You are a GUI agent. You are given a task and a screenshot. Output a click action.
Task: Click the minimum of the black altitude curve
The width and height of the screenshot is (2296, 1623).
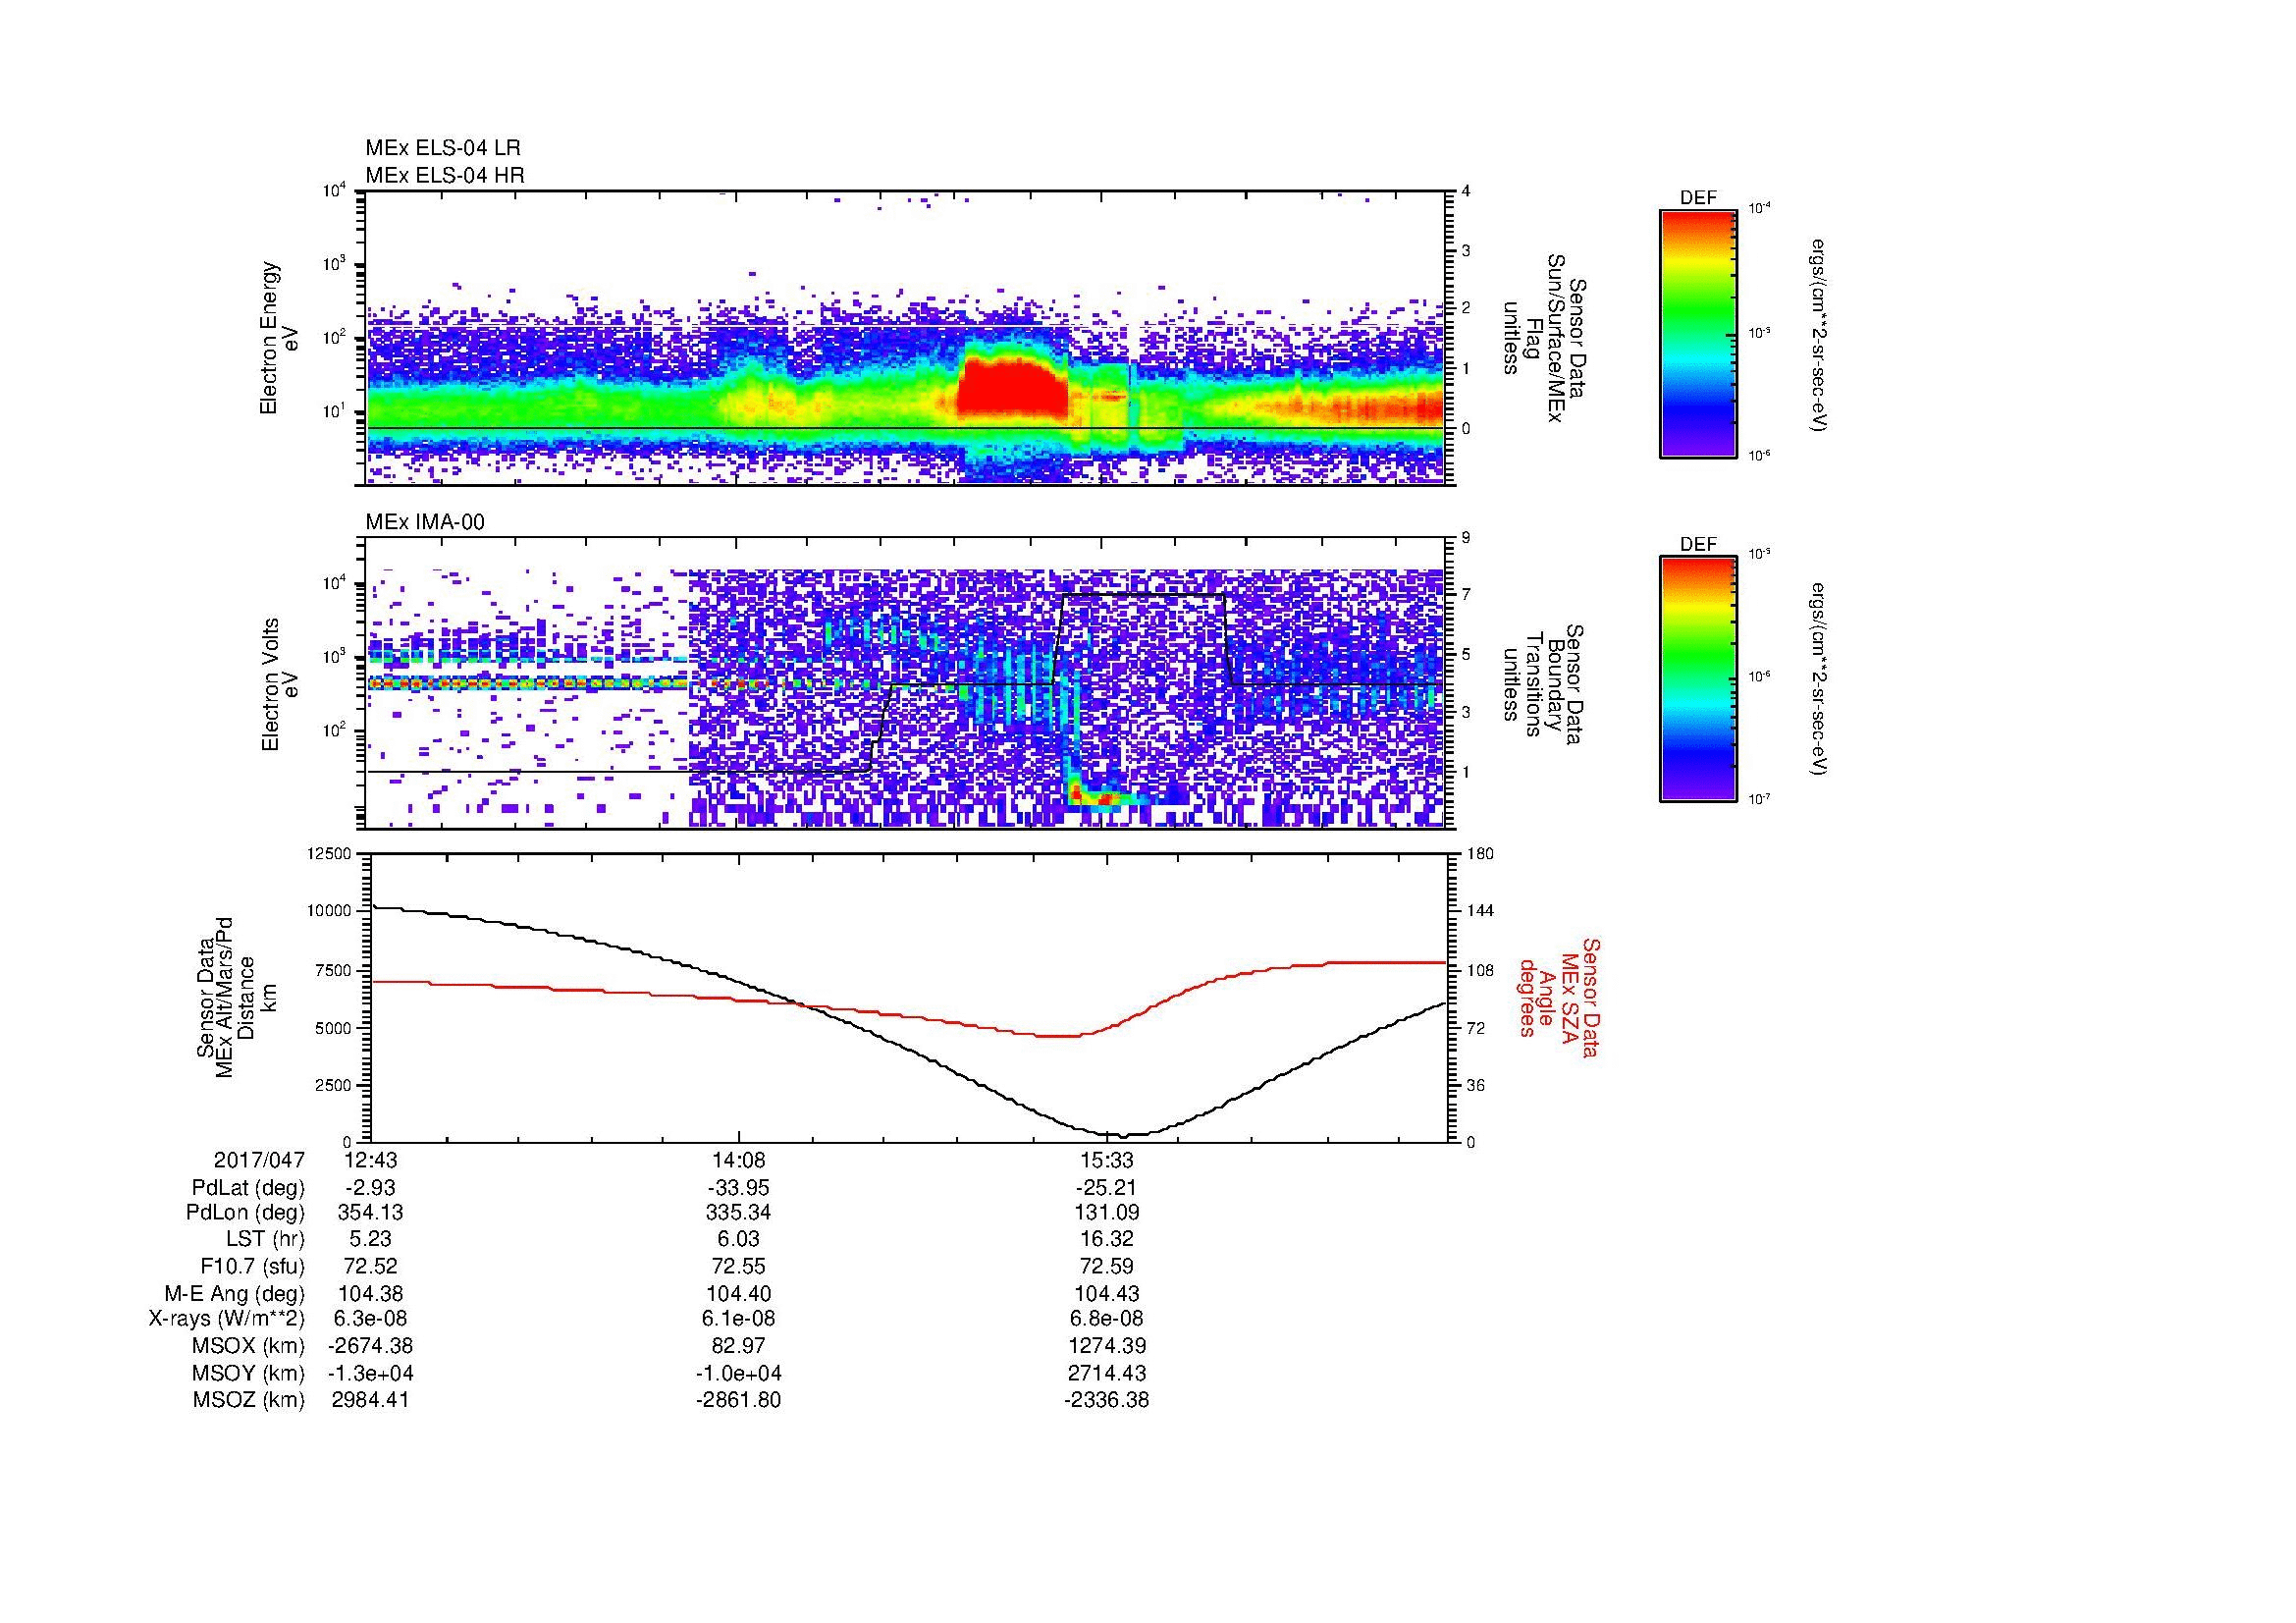tap(1122, 1136)
